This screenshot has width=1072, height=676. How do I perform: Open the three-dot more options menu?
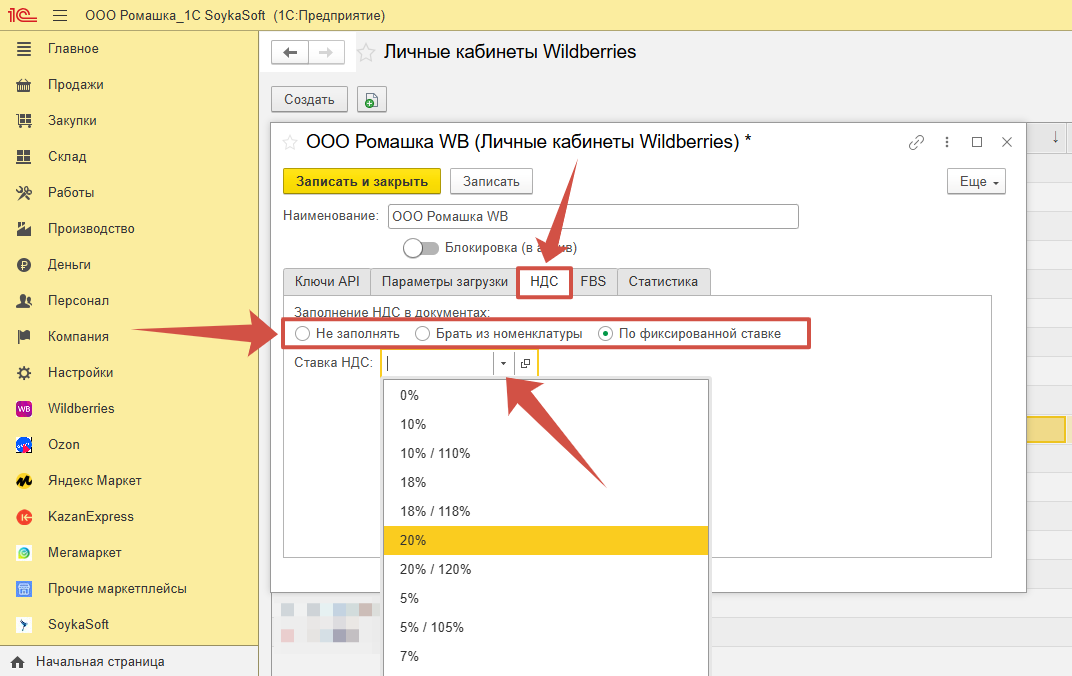coord(947,142)
